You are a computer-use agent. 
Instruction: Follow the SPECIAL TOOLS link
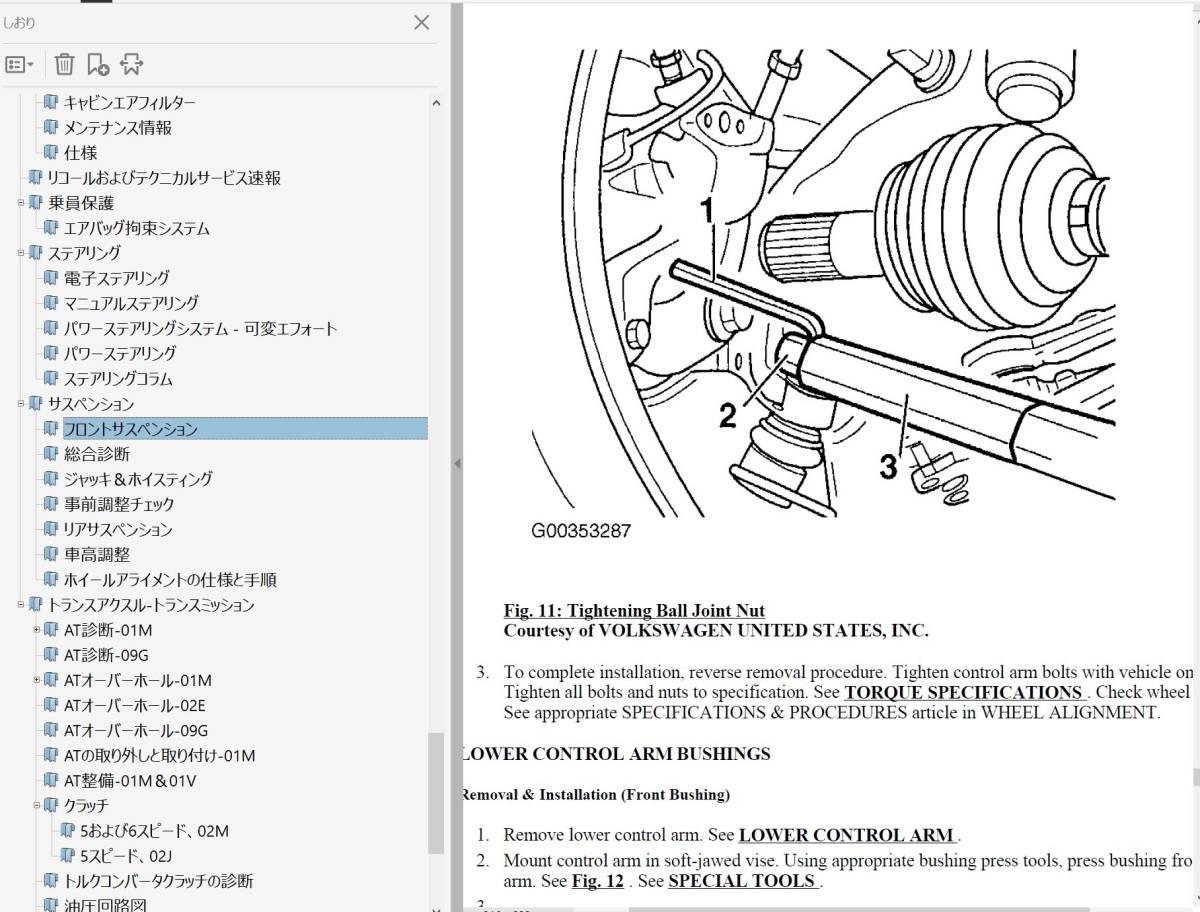click(742, 881)
